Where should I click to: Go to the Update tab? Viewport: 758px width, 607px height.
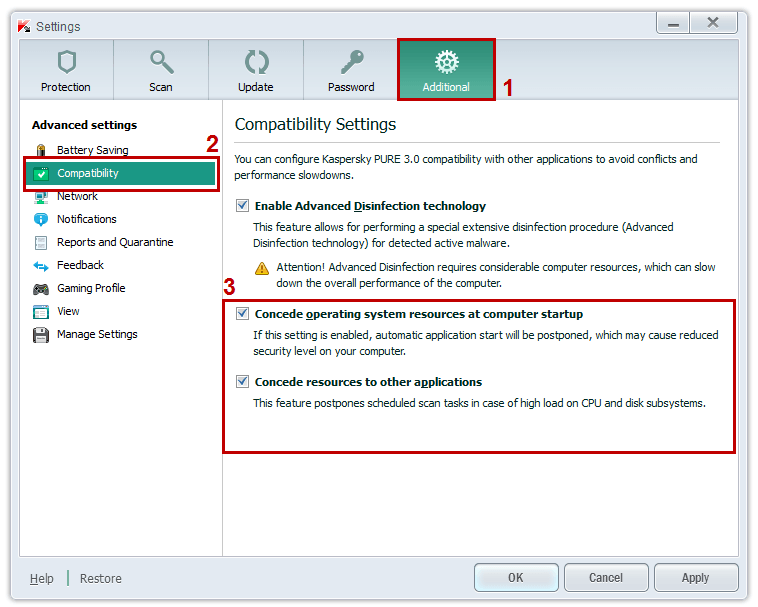(256, 70)
